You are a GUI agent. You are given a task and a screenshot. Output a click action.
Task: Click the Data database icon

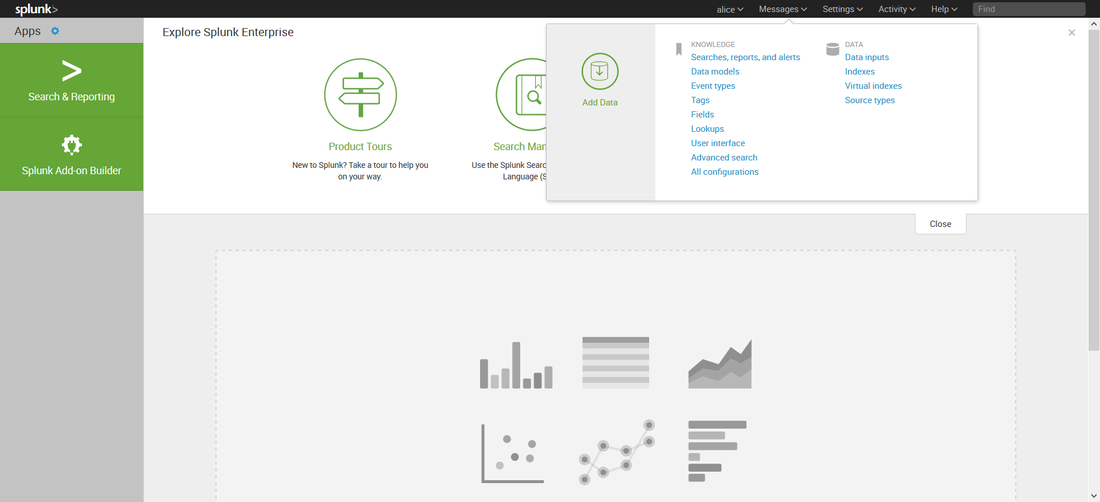coord(833,49)
